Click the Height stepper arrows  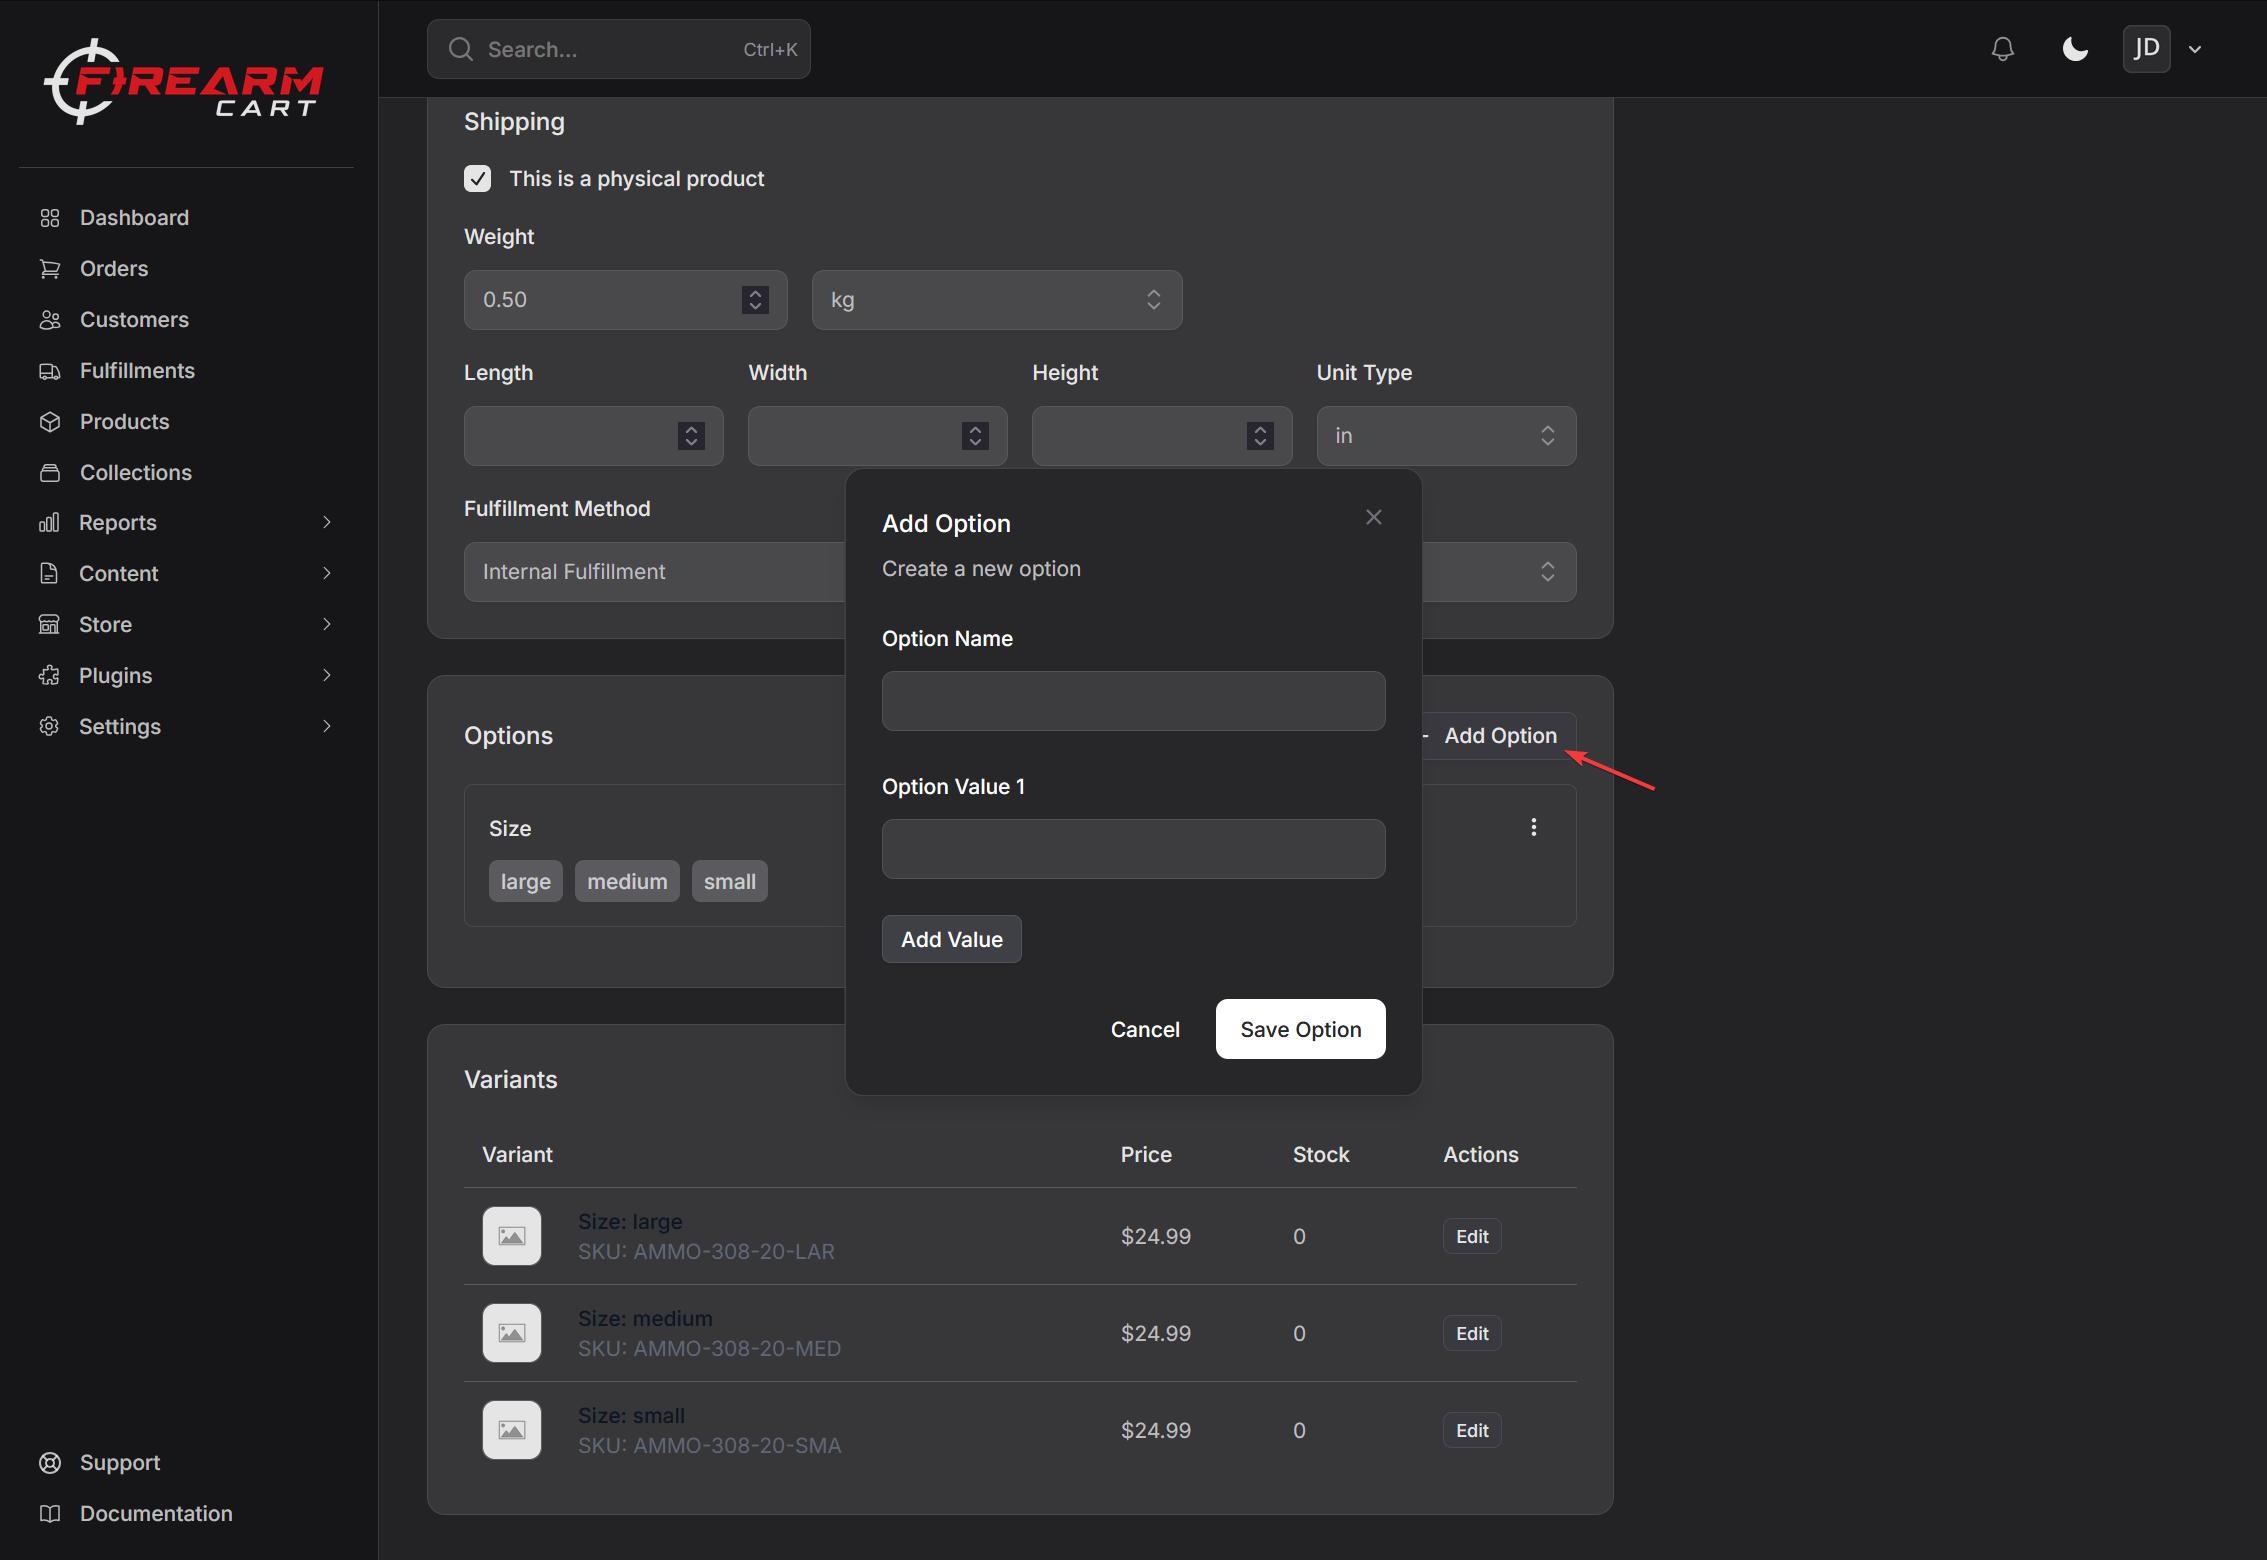click(1260, 436)
